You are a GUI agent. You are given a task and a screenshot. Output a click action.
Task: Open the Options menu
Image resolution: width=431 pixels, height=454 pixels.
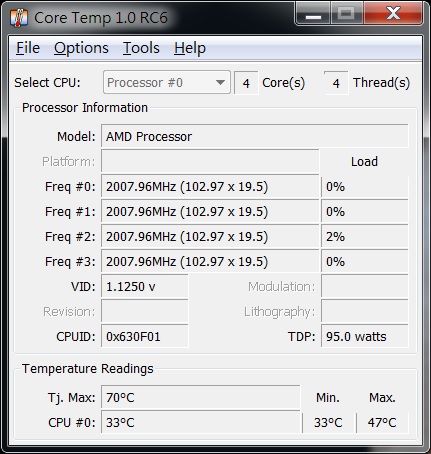coord(81,48)
